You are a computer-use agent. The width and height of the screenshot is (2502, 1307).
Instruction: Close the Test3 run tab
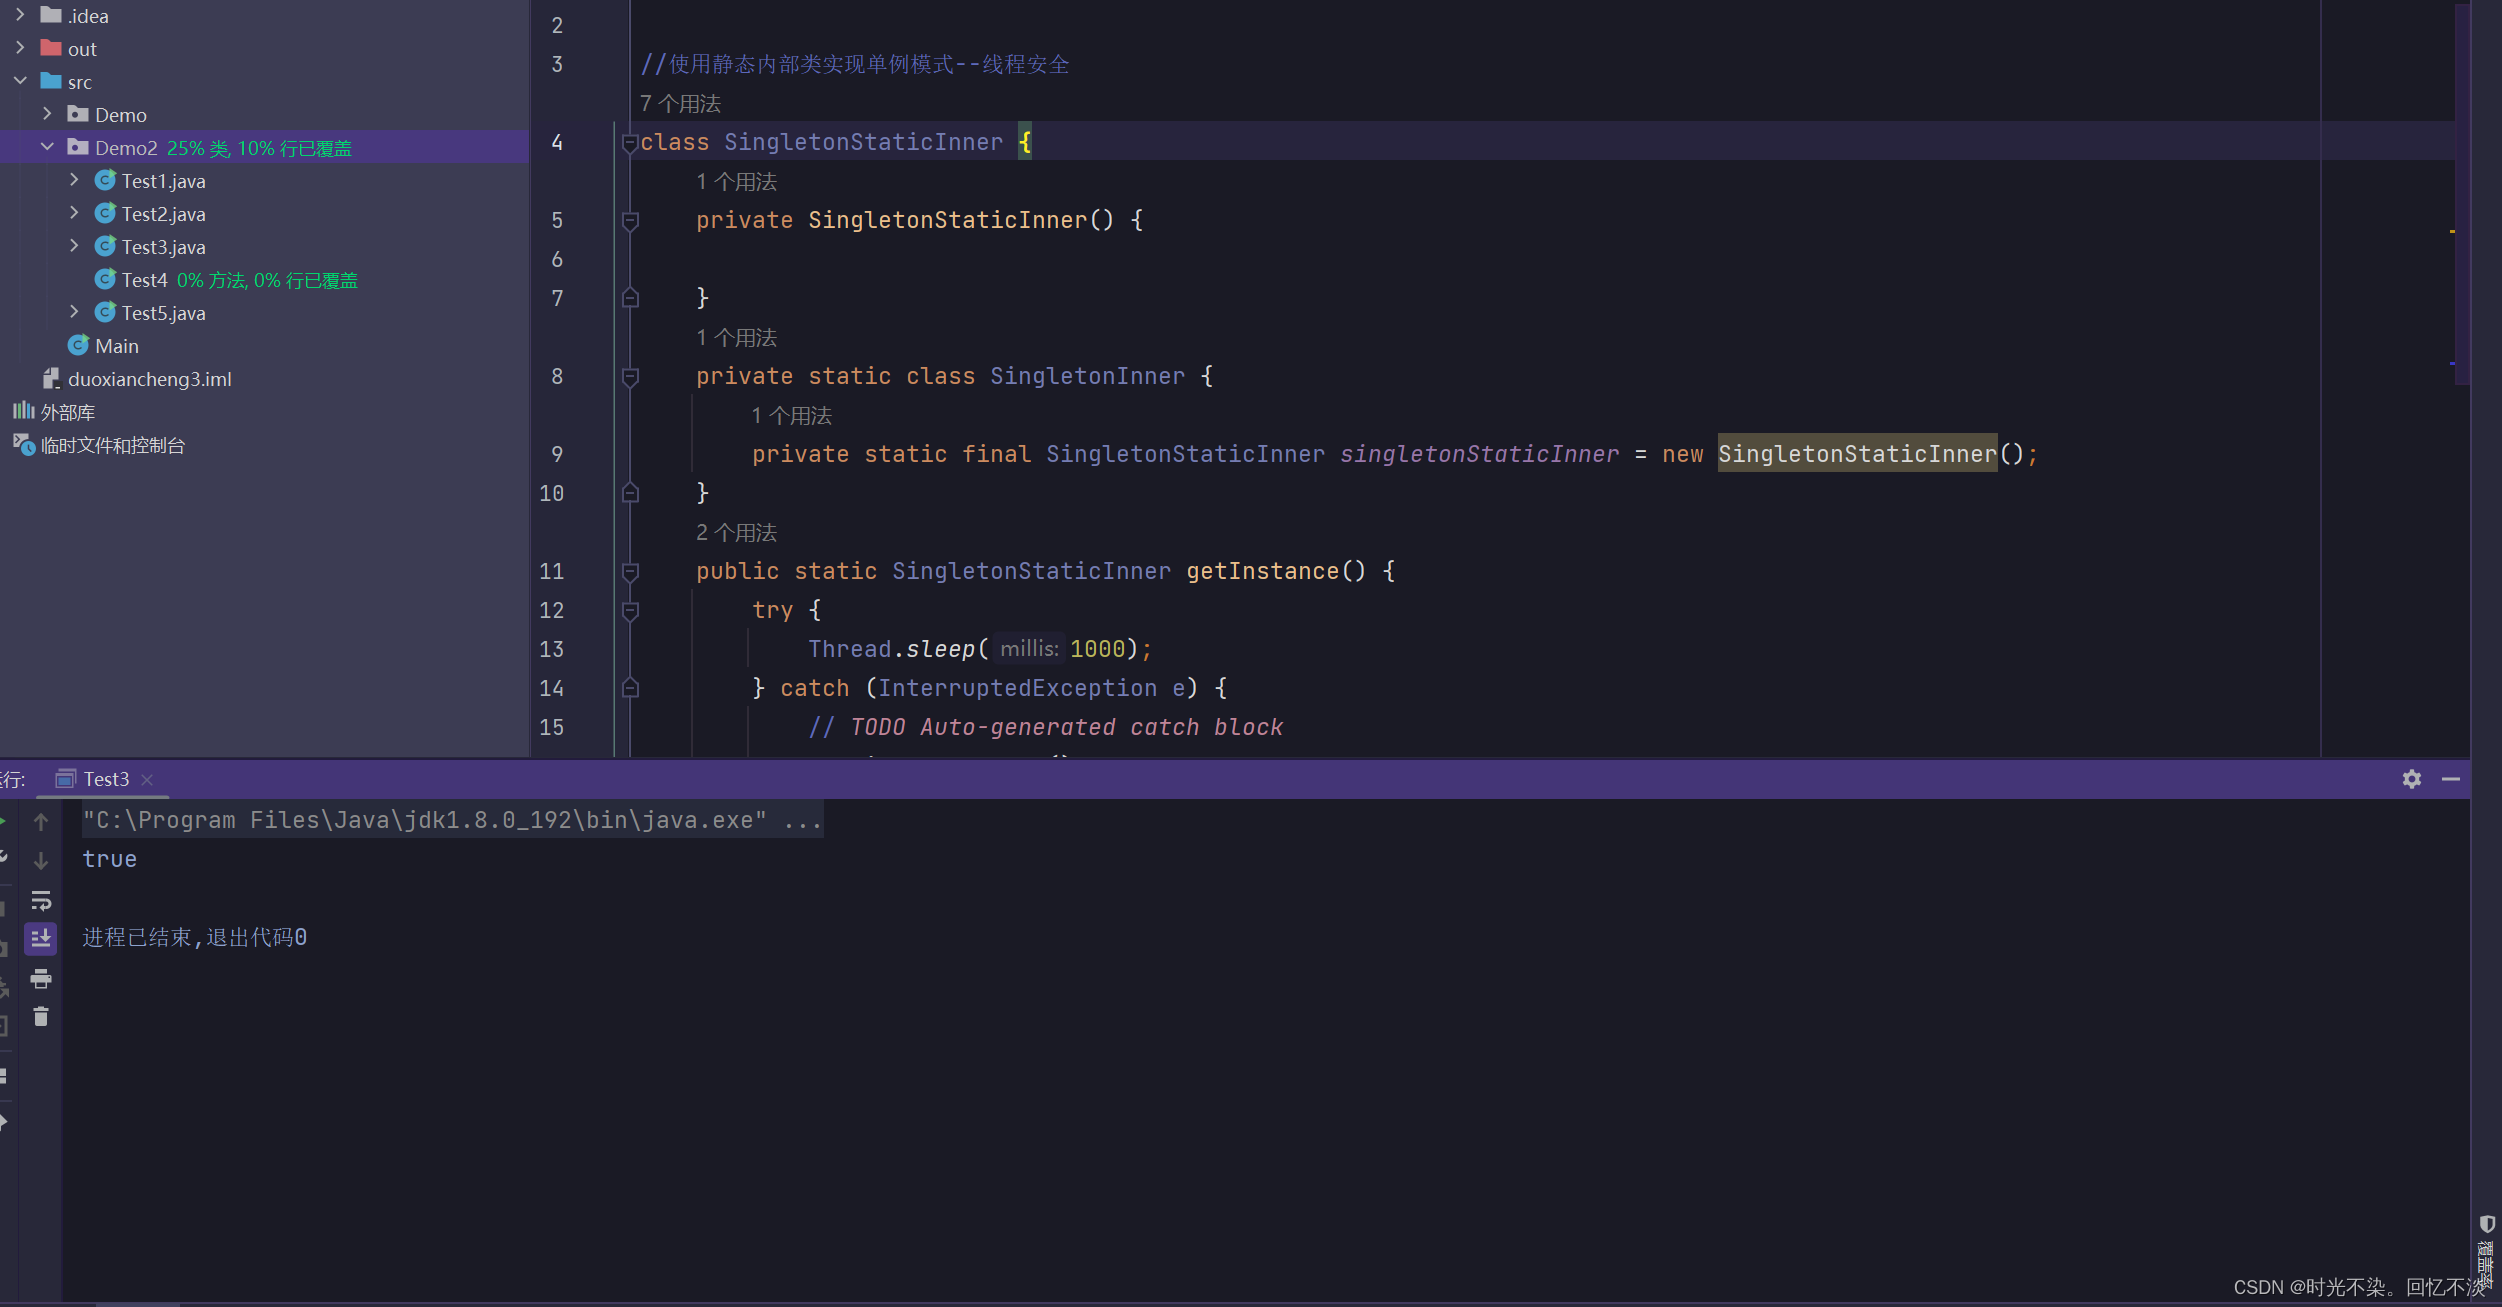(148, 780)
